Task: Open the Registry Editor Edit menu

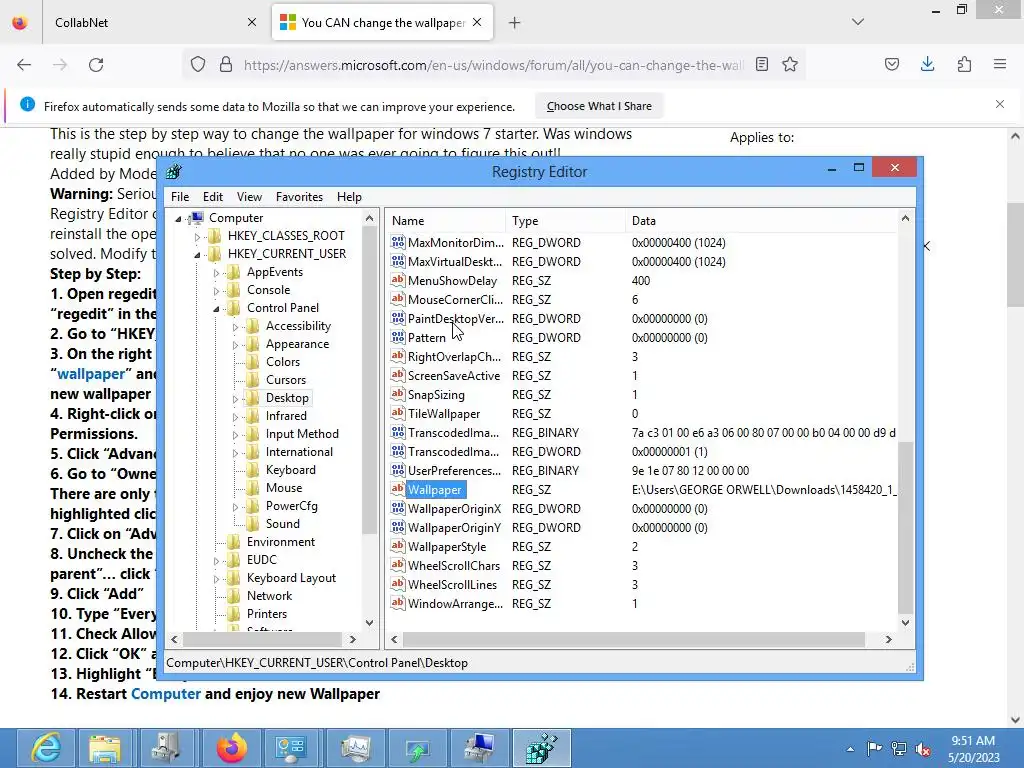Action: pyautogui.click(x=213, y=197)
